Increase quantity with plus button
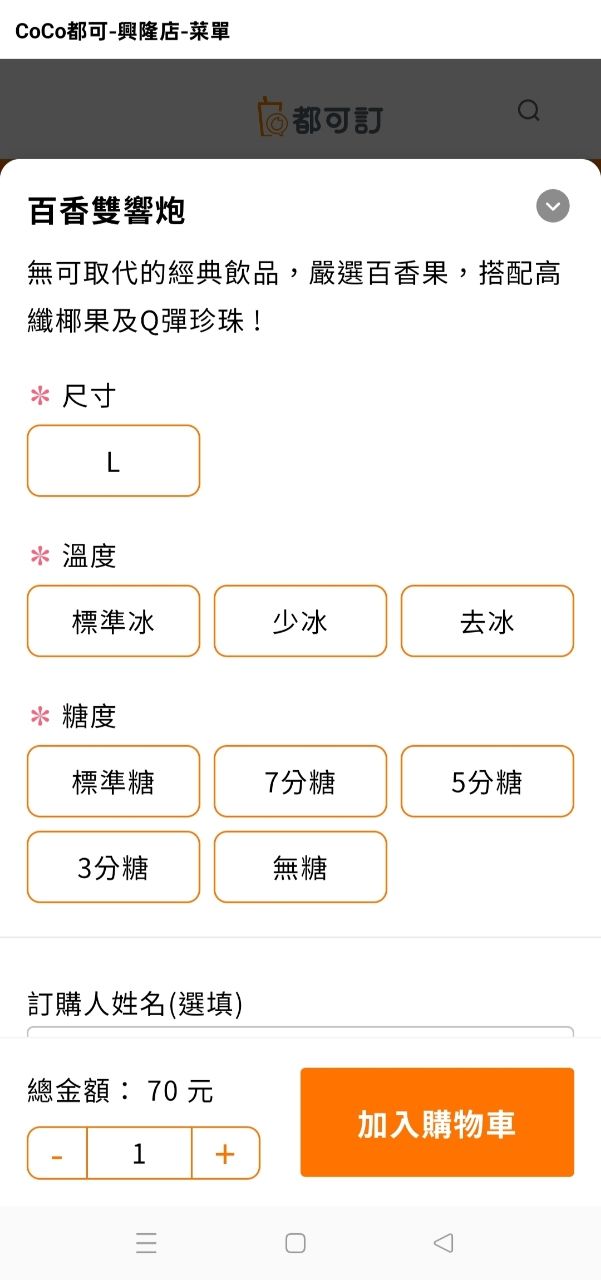This screenshot has width=601, height=1280. (225, 1154)
